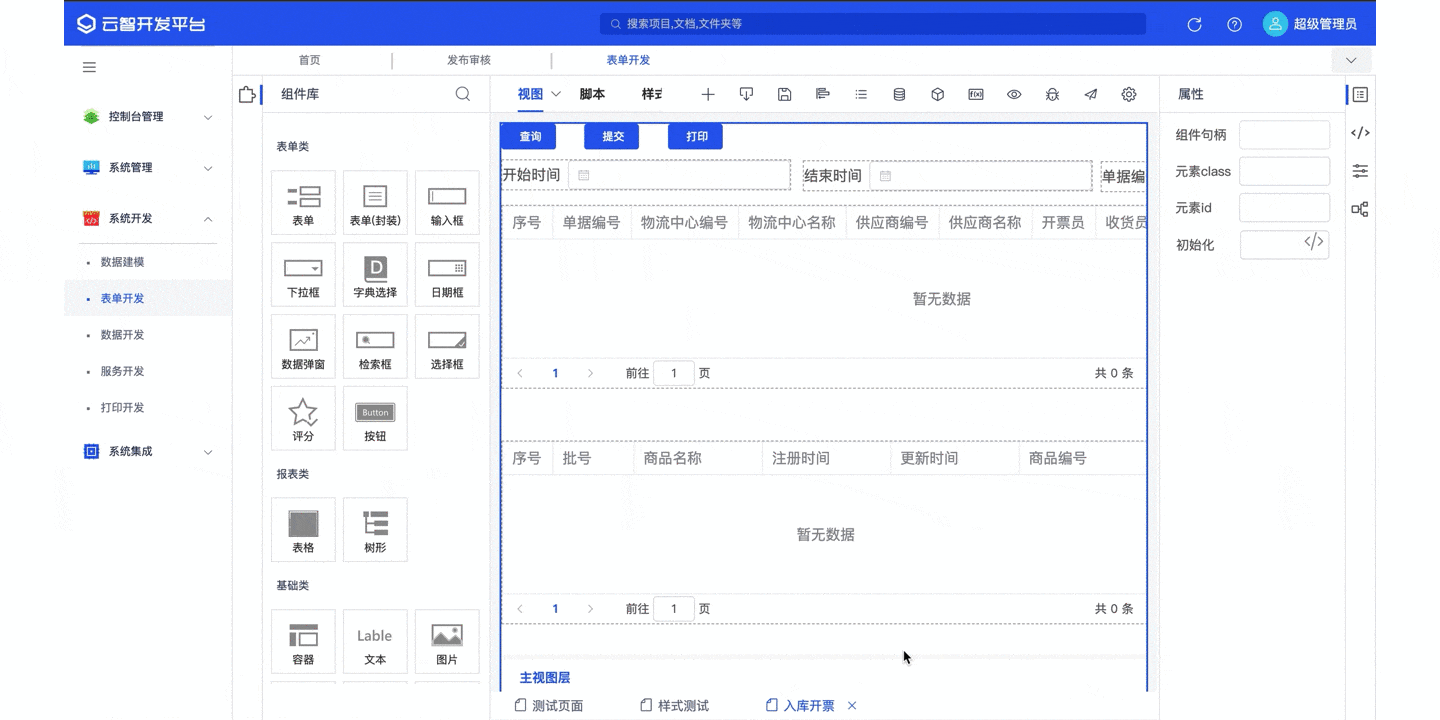
Task: Pick the 评分 star rating component
Action: 303,419
